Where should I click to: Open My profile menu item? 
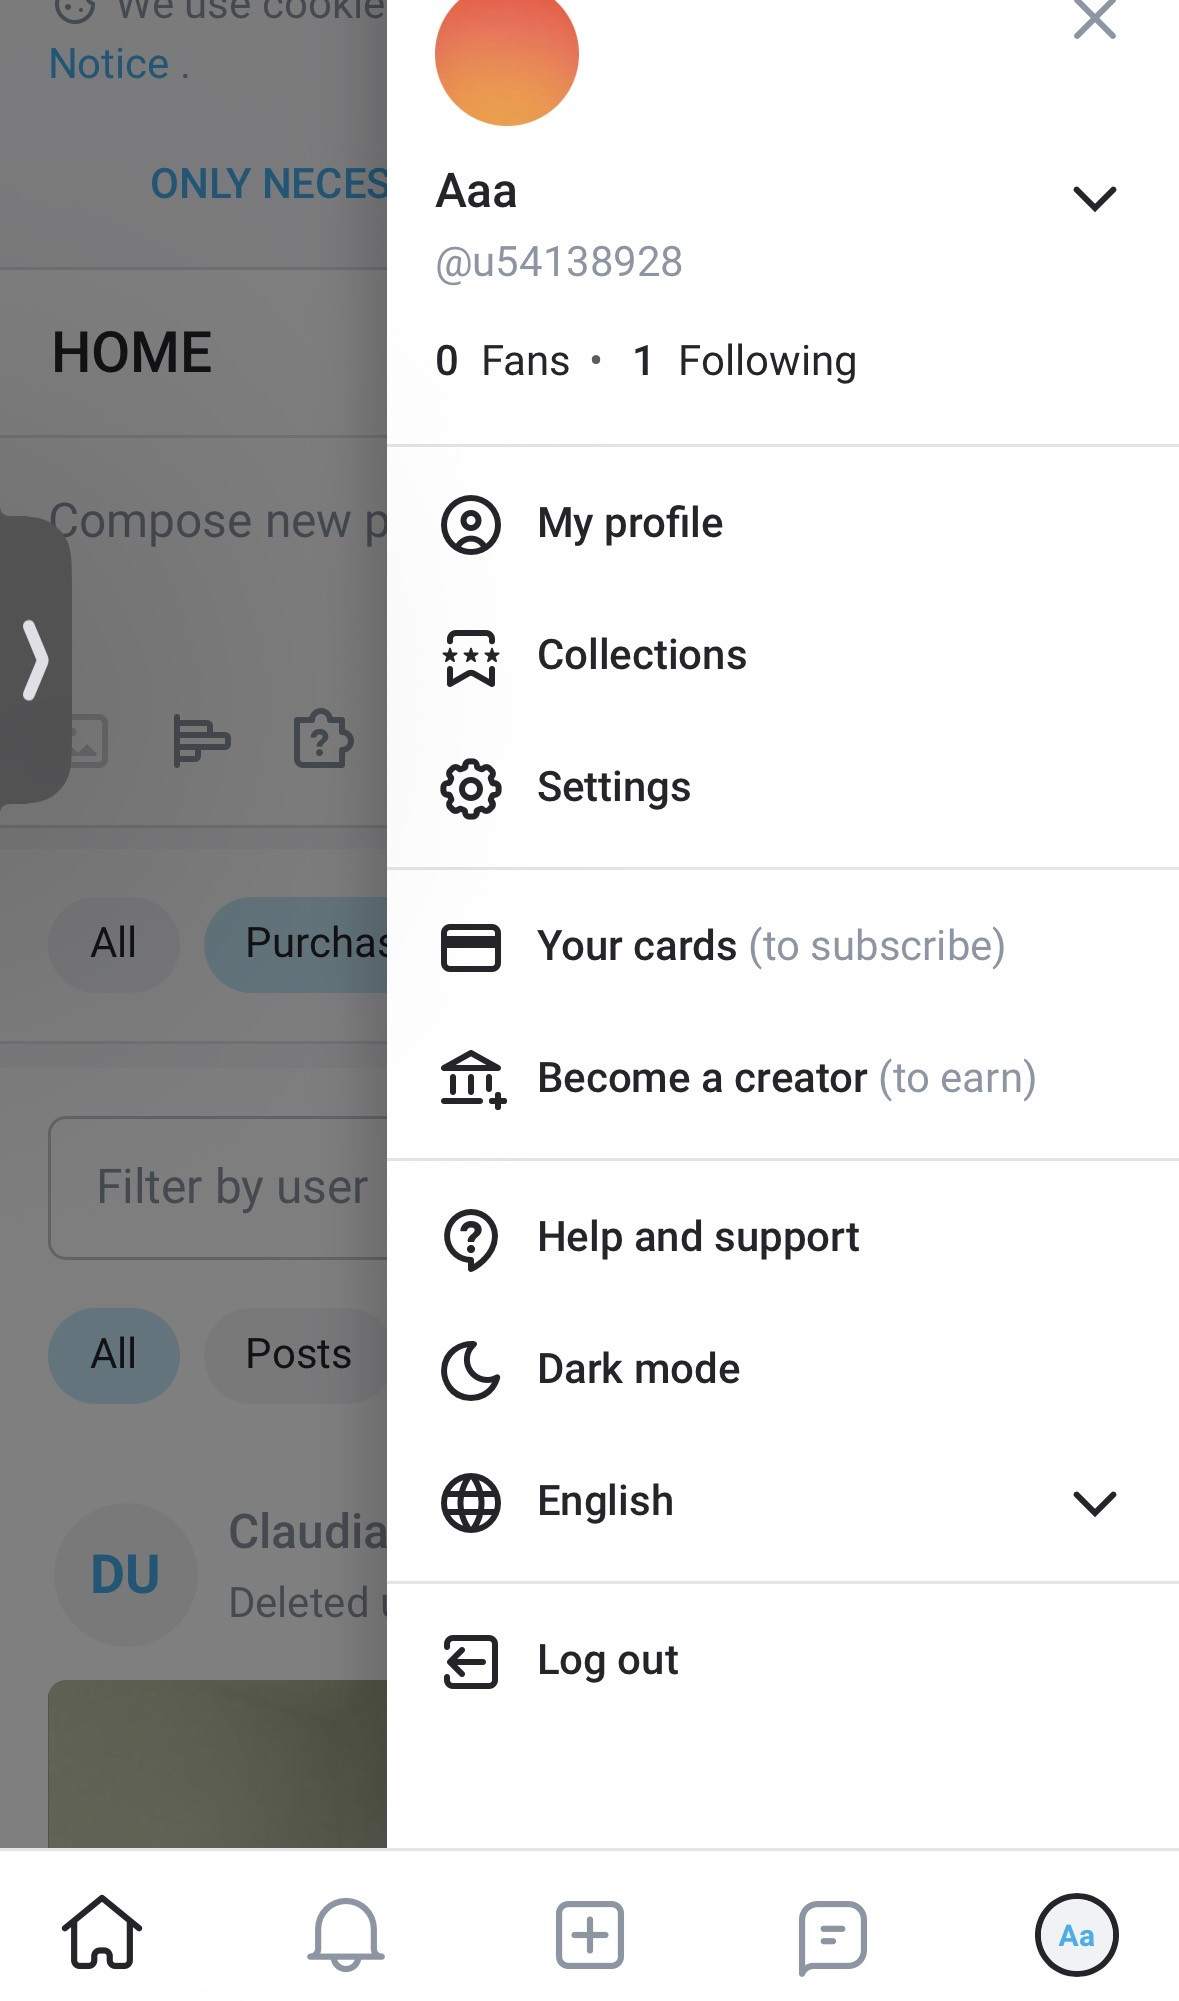[x=630, y=523]
